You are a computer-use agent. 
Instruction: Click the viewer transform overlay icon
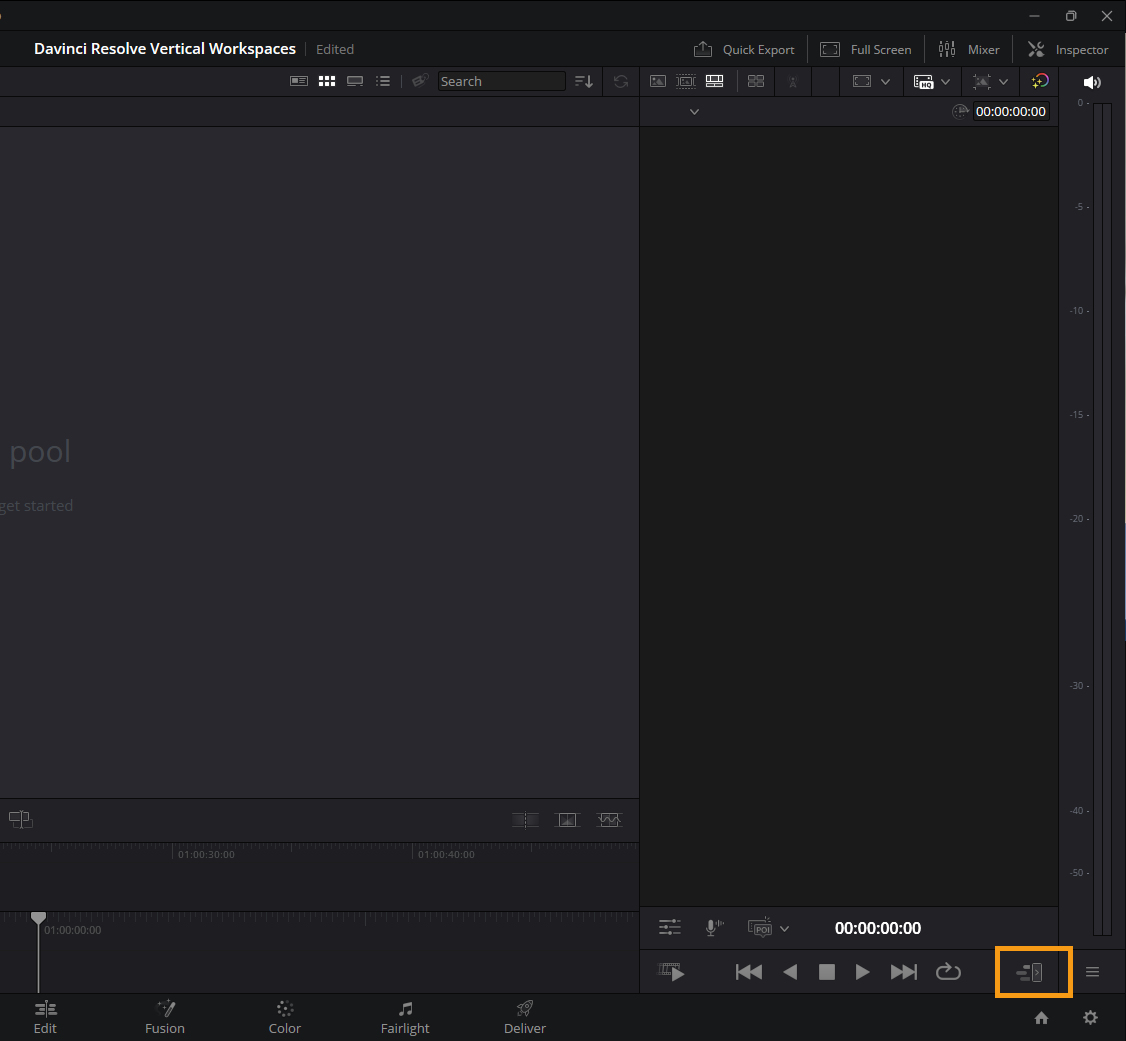click(981, 82)
